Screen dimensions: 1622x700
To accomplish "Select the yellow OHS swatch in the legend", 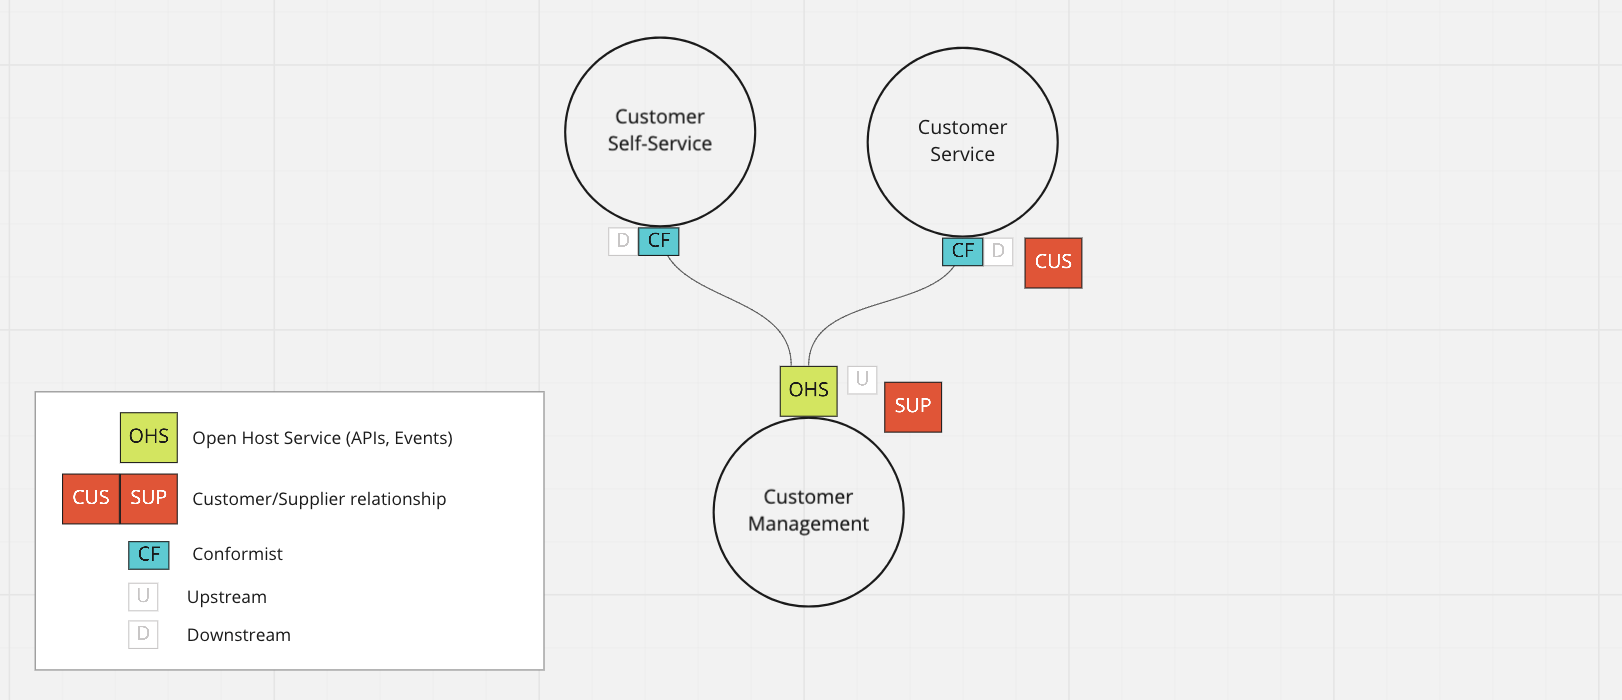I will (149, 437).
